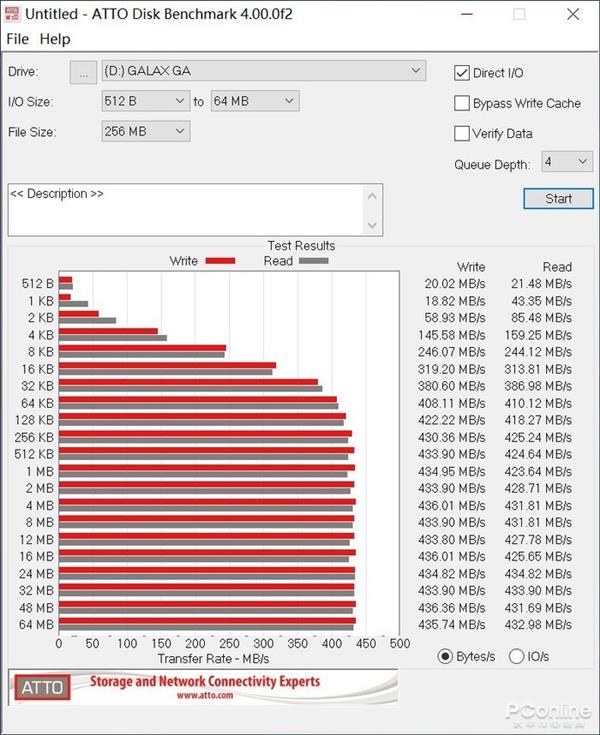Enable Bypass Write Cache checkbox
The width and height of the screenshot is (600, 735).
click(462, 103)
